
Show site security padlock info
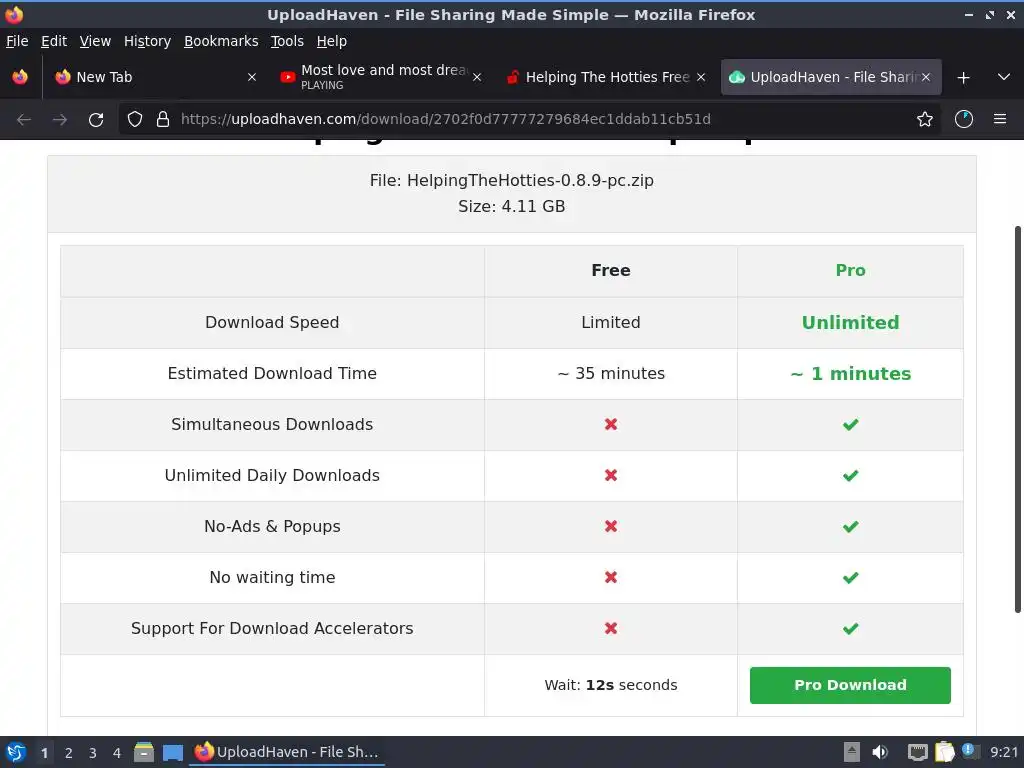point(163,119)
